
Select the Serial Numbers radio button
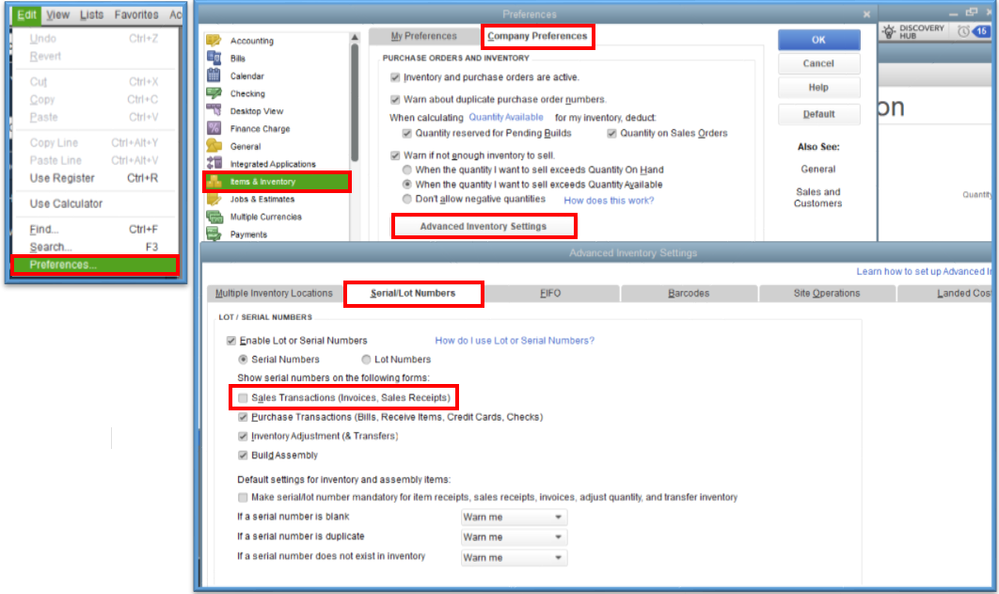(x=243, y=359)
